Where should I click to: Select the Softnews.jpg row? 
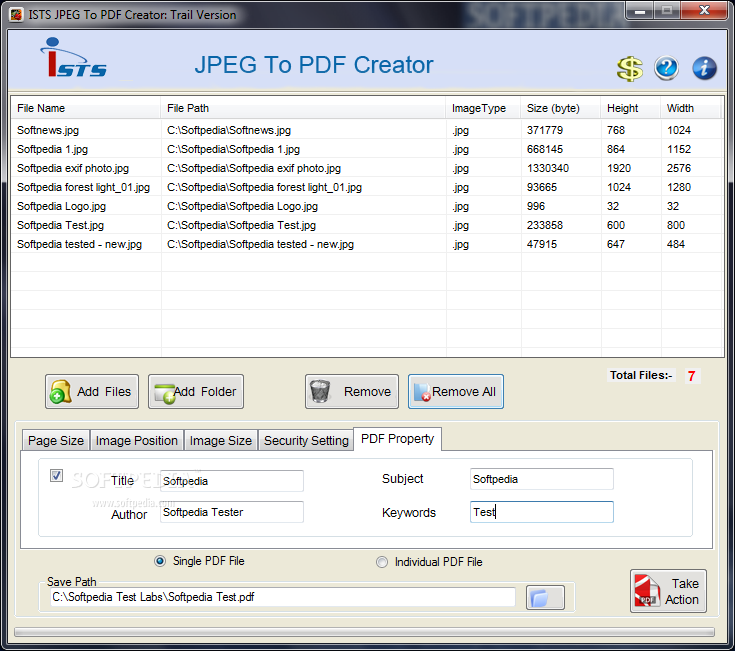coord(367,130)
